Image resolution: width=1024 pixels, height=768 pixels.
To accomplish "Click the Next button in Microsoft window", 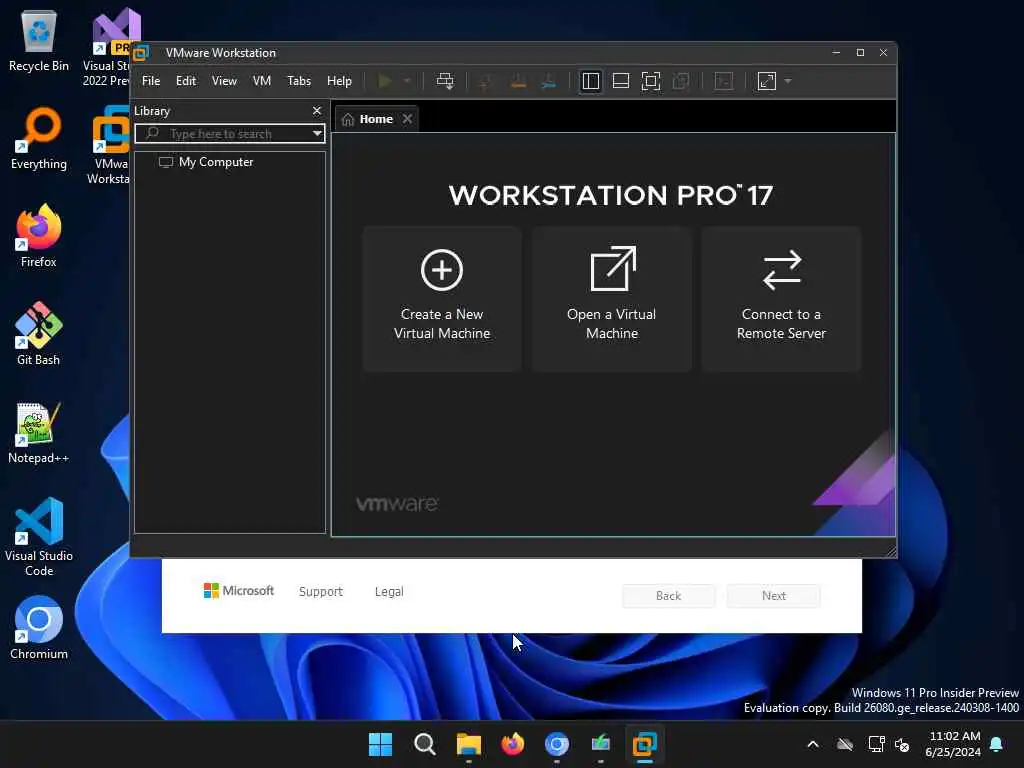I will click(x=774, y=596).
